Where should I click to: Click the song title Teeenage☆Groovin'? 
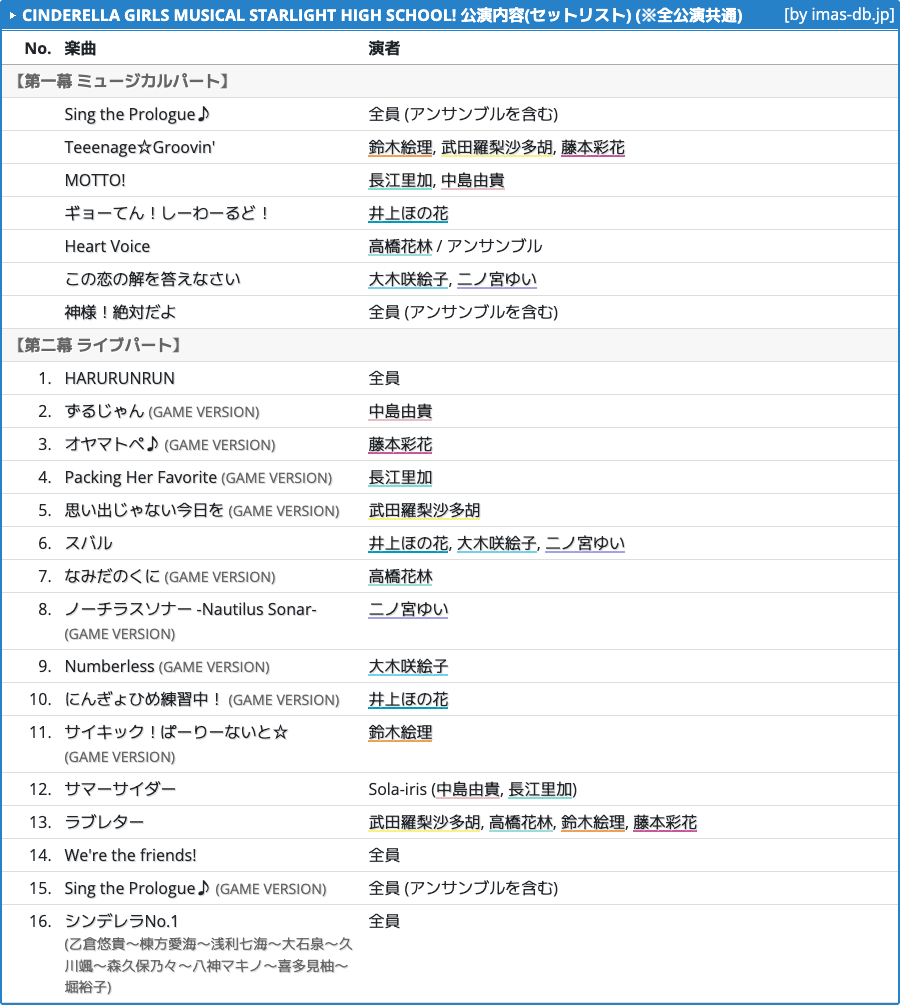tap(140, 147)
